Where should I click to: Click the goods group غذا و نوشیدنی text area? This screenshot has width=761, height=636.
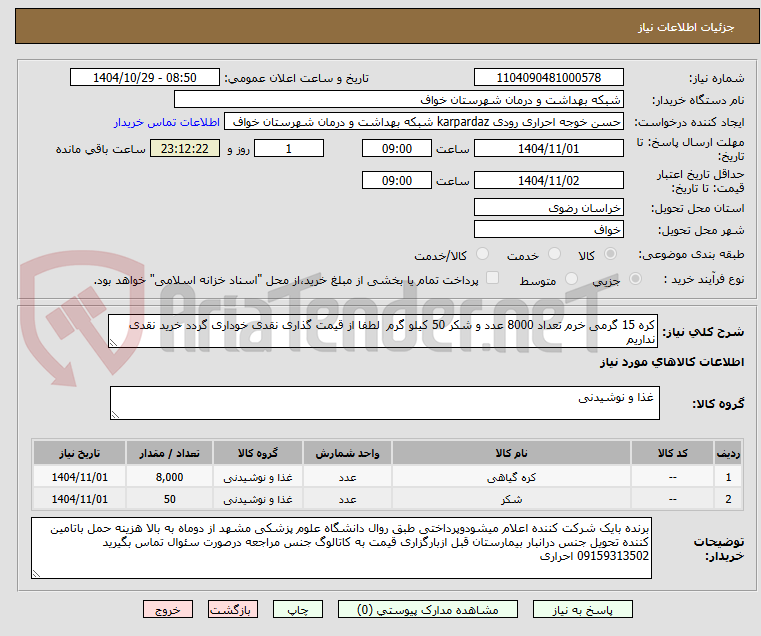384,403
